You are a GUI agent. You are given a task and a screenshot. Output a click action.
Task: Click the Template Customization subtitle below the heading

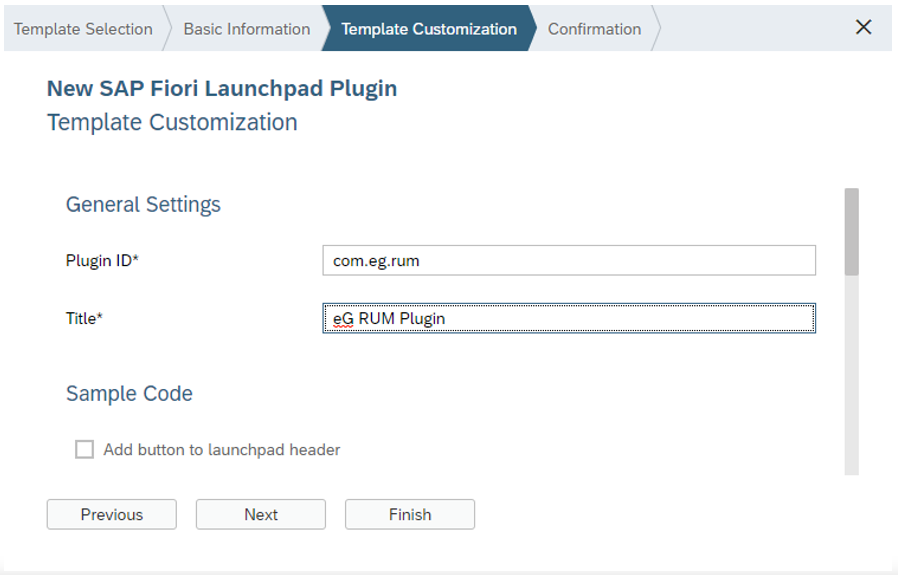(x=172, y=122)
